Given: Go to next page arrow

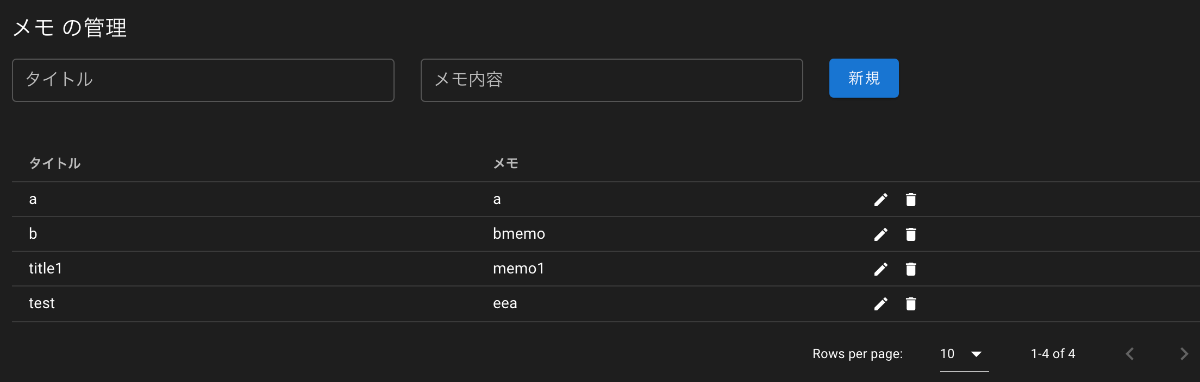Looking at the screenshot, I should tap(1183, 354).
